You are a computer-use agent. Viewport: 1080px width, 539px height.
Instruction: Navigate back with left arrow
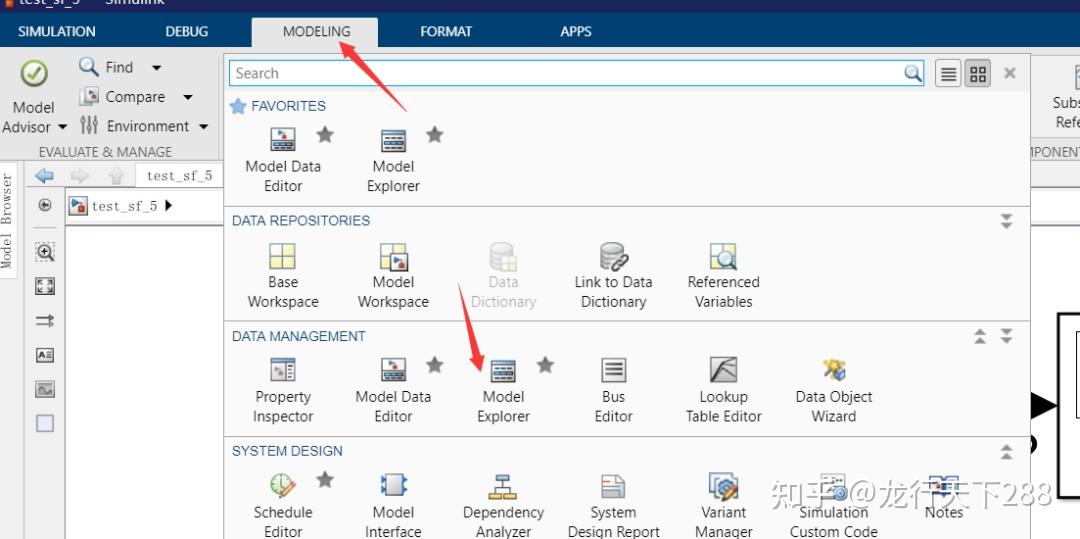pos(44,176)
